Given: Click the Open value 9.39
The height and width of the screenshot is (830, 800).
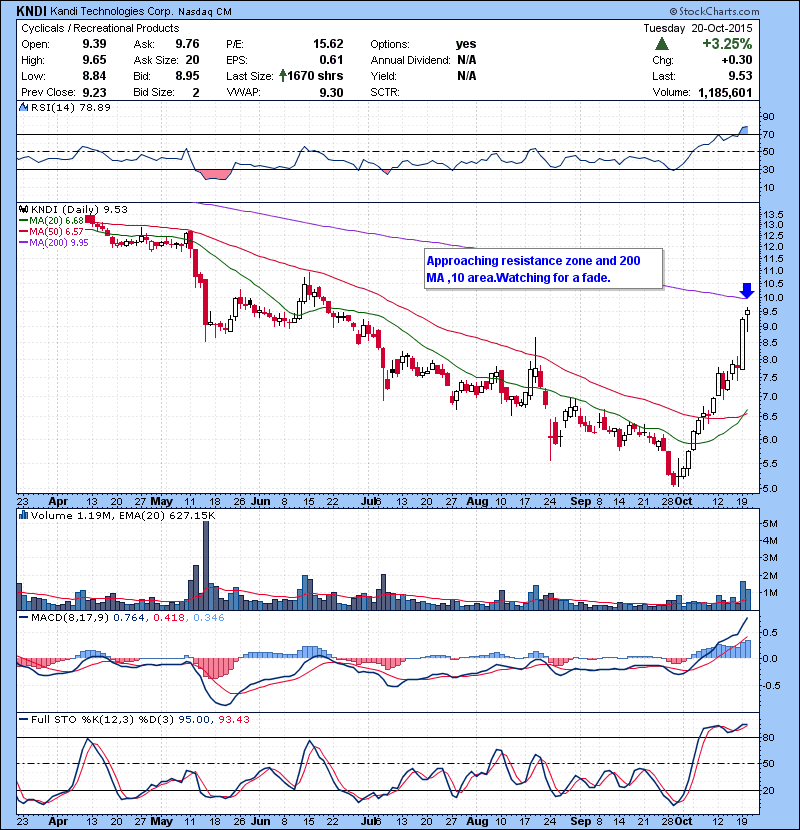Looking at the screenshot, I should (x=94, y=44).
